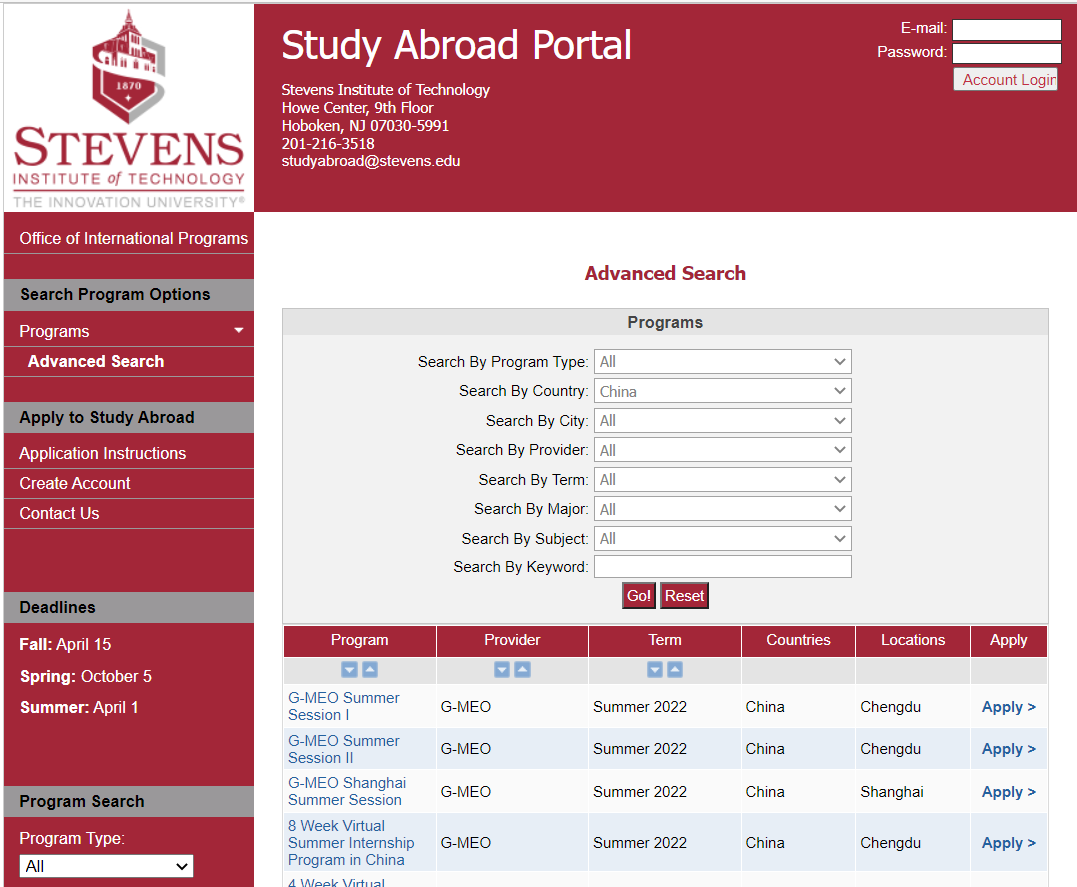Open G-MEO Shanghai Summer Session link
Screen dimensions: 1077x887
[347, 791]
